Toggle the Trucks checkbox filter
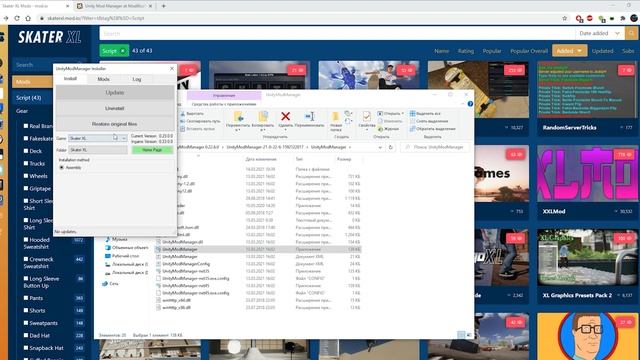The height and width of the screenshot is (360, 640). pos(26,163)
